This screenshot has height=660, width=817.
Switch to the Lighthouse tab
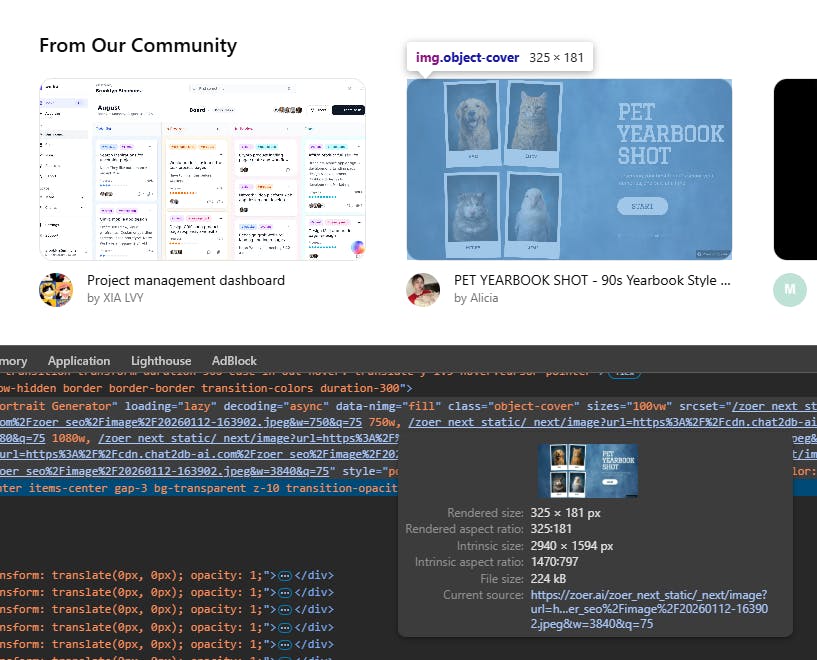[161, 360]
